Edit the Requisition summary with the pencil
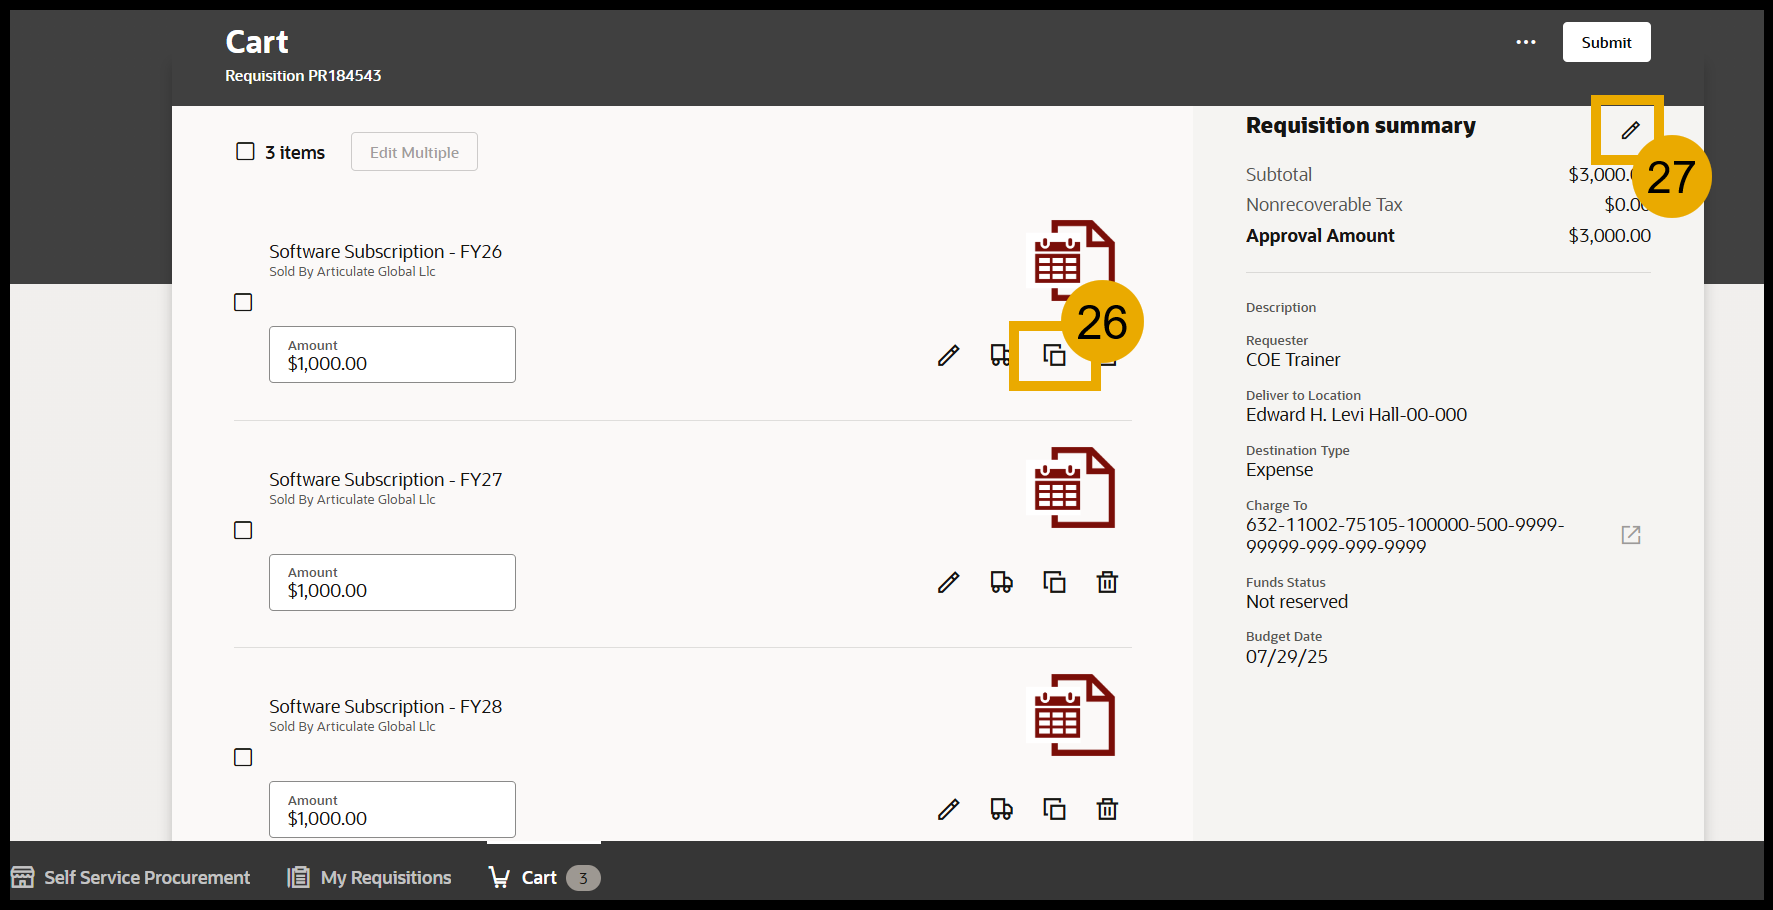The image size is (1773, 910). point(1630,130)
